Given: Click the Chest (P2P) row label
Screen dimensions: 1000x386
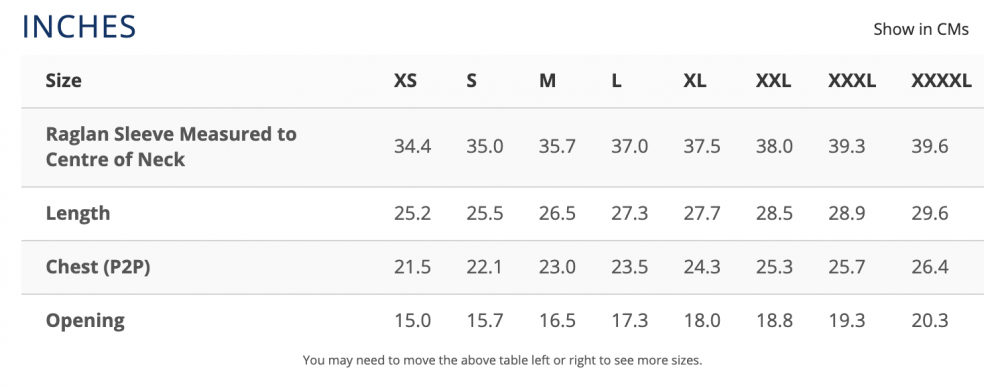Looking at the screenshot, I should pos(98,267).
